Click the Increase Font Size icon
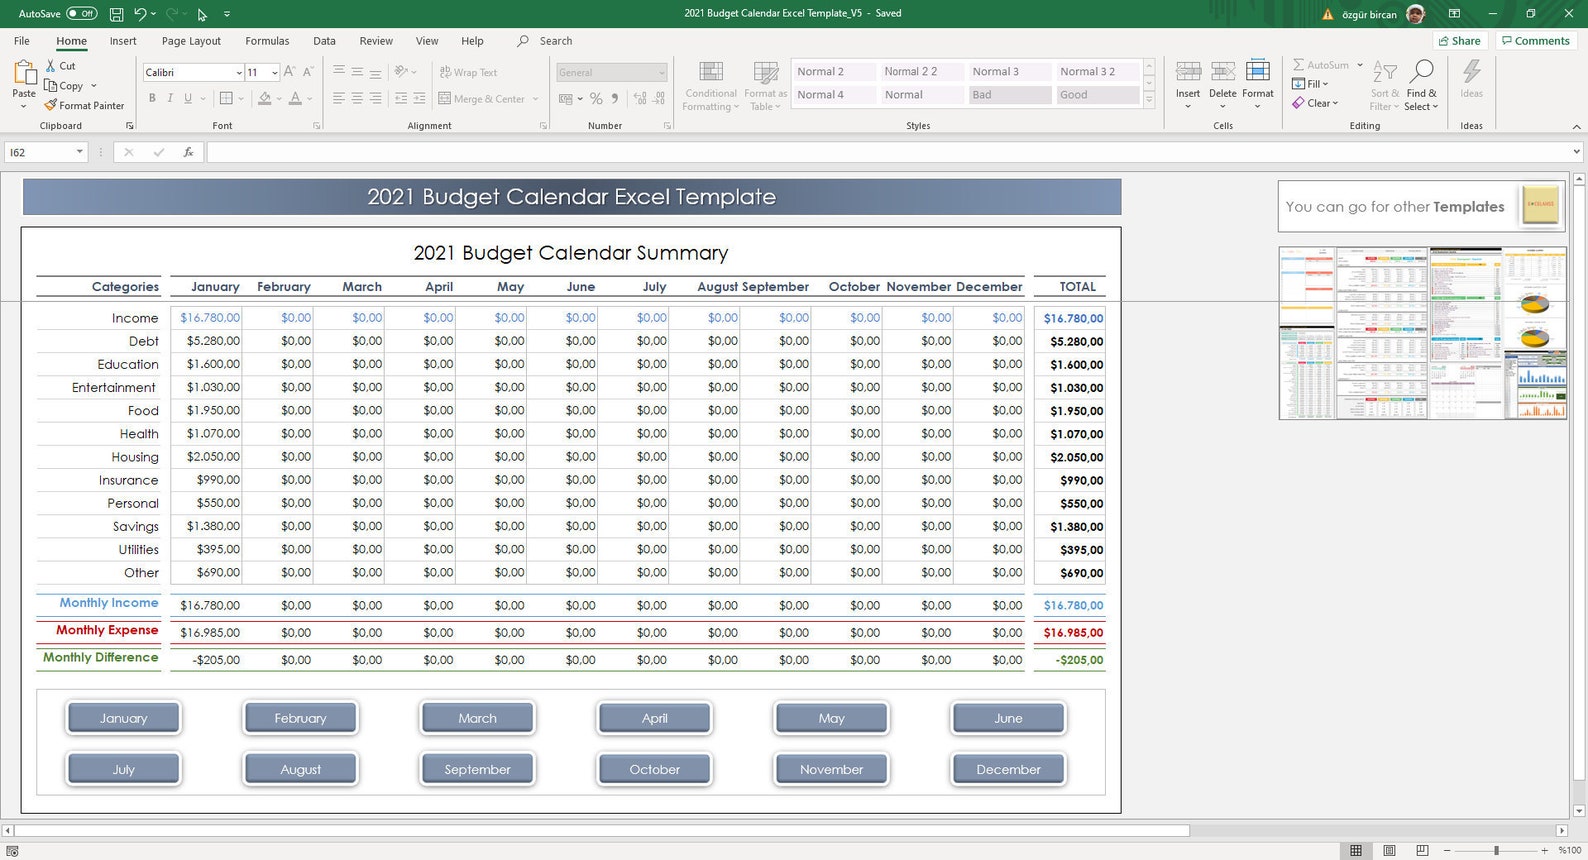The width and height of the screenshot is (1588, 860). pos(289,72)
